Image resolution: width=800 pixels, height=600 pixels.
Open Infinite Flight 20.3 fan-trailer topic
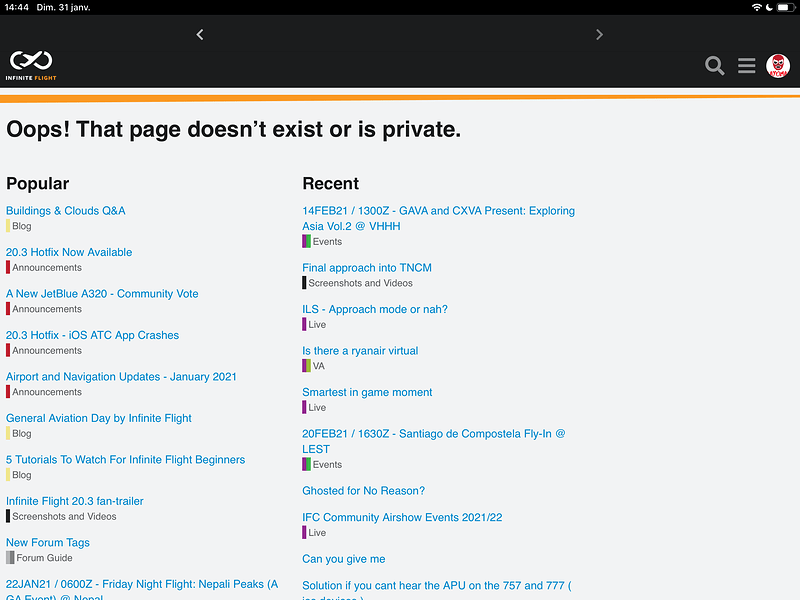pyautogui.click(x=74, y=501)
